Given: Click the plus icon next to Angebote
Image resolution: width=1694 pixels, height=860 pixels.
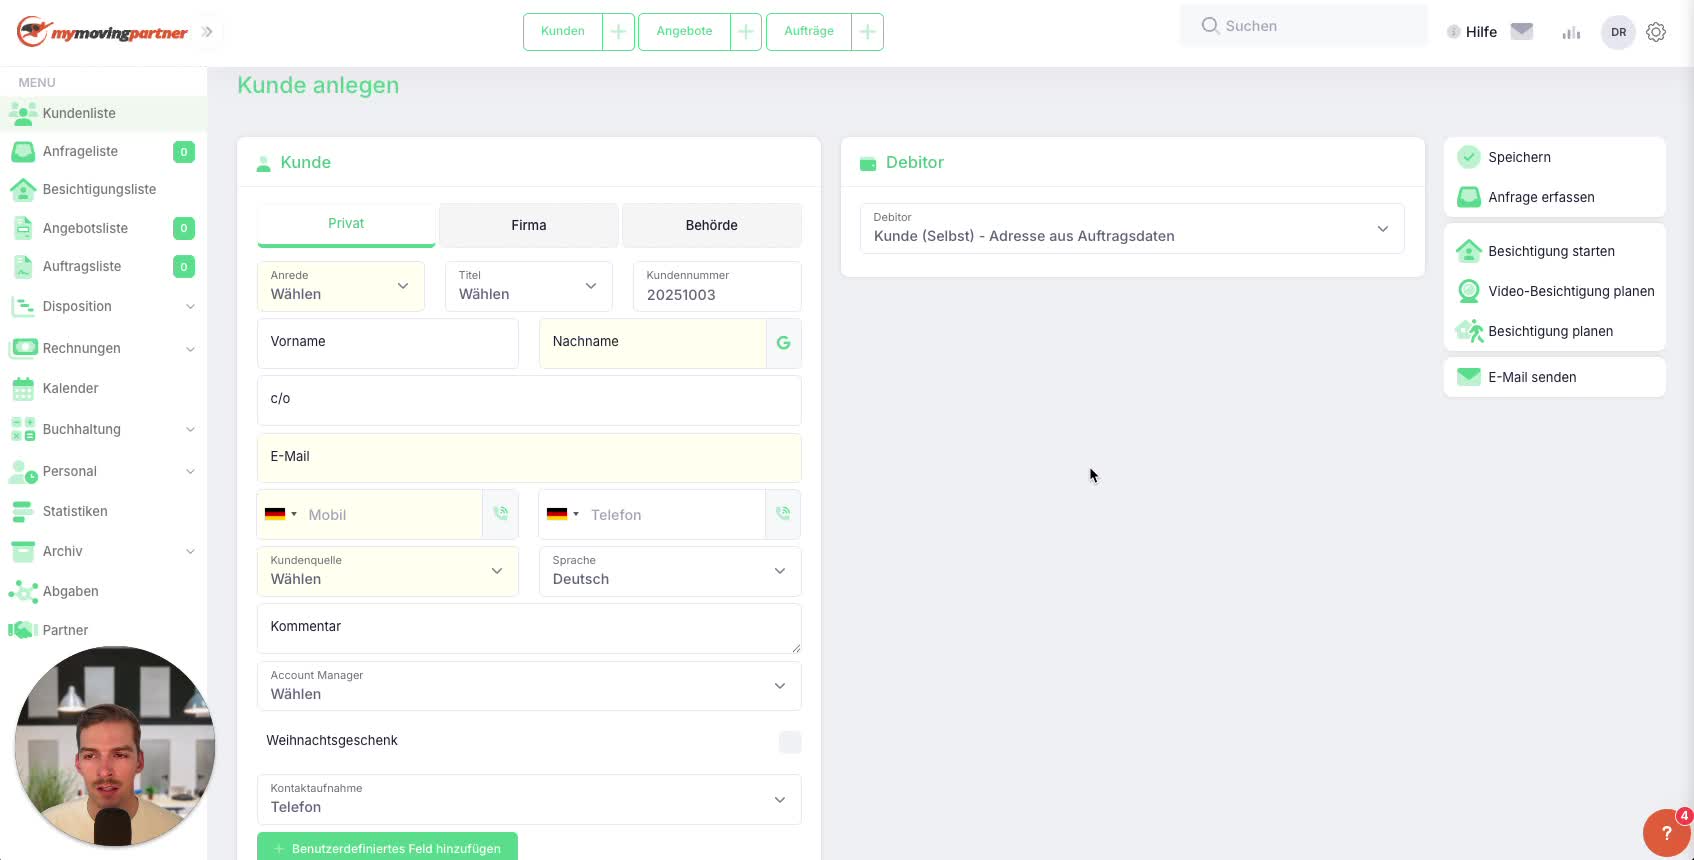Looking at the screenshot, I should coord(746,32).
